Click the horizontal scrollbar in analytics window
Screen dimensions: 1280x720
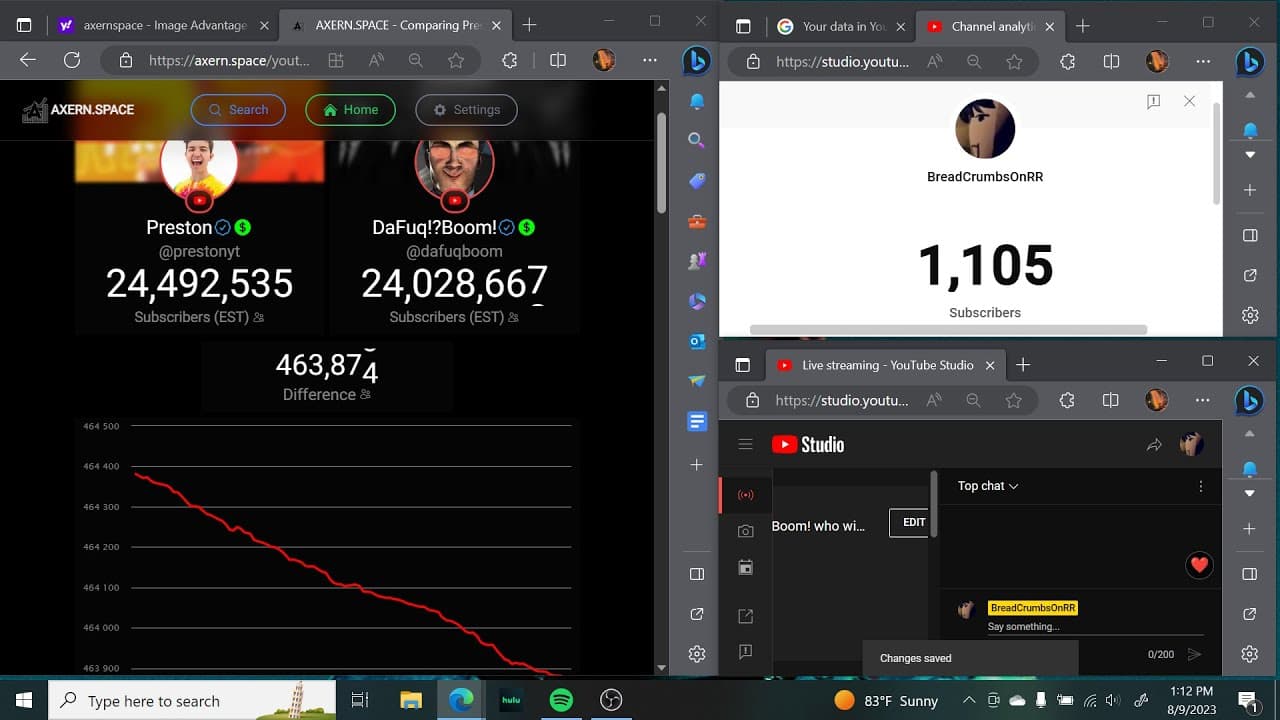948,329
